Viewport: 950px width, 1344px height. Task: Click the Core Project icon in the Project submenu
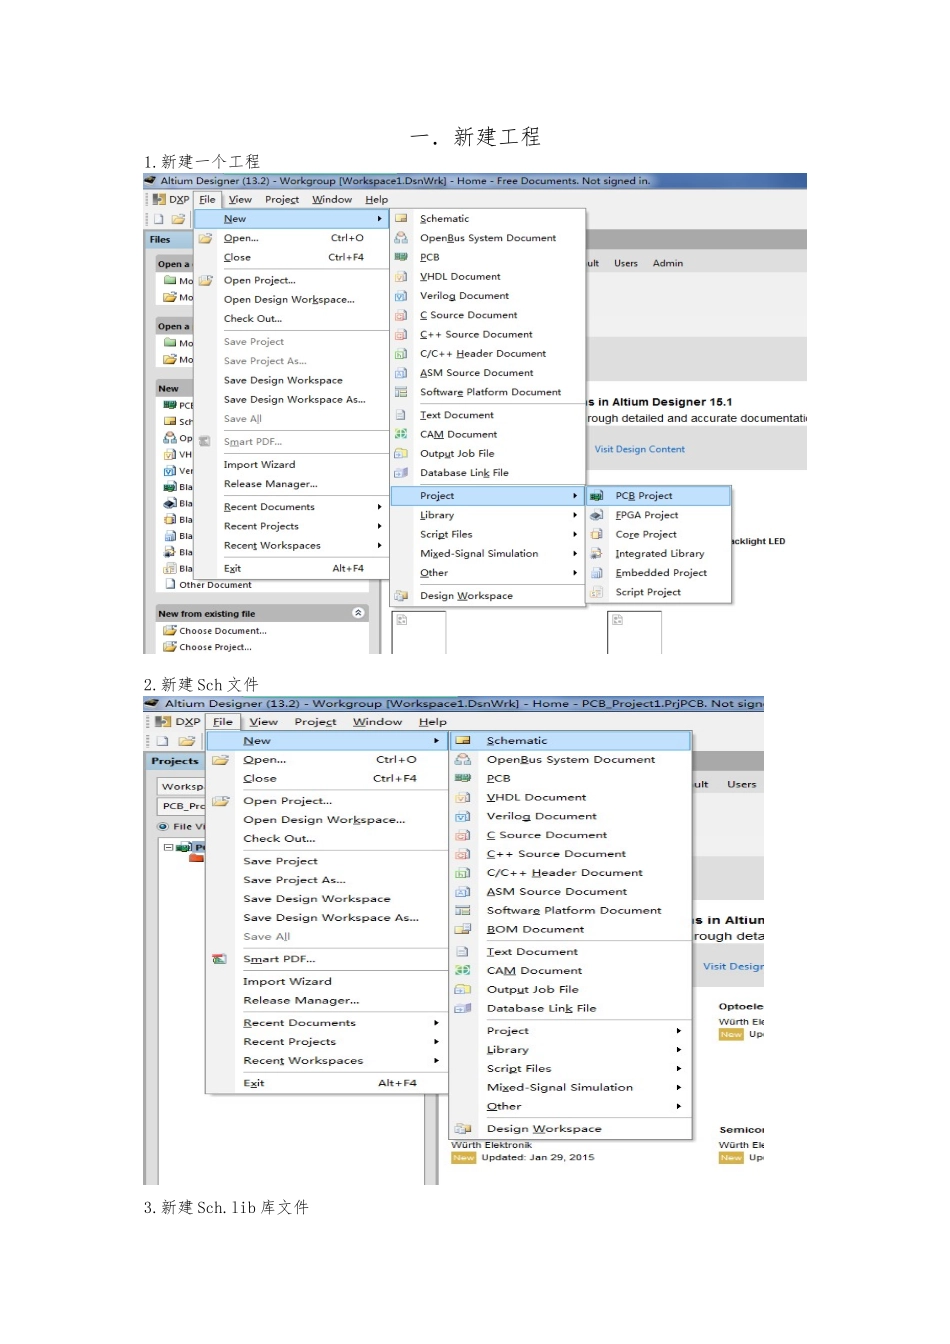(596, 534)
